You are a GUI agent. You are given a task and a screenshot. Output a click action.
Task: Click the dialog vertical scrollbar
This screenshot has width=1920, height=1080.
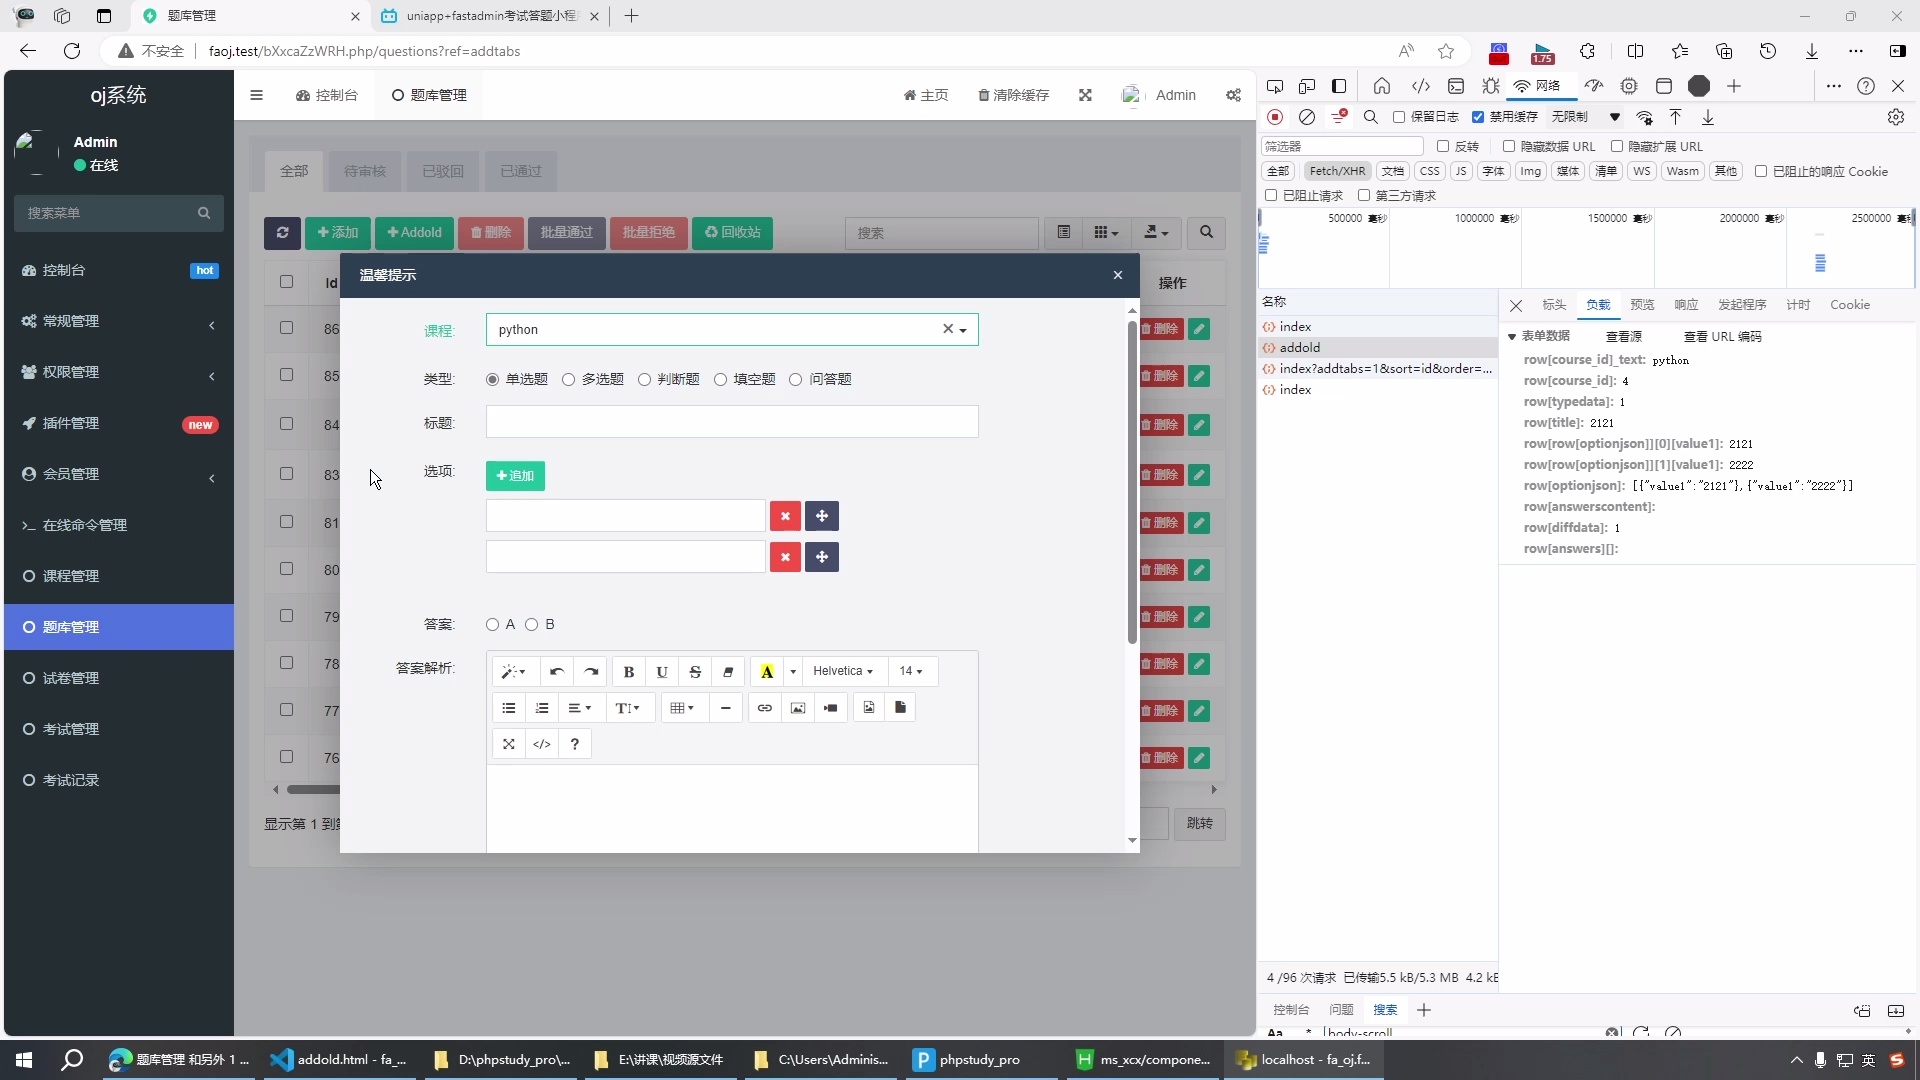[x=1132, y=482]
